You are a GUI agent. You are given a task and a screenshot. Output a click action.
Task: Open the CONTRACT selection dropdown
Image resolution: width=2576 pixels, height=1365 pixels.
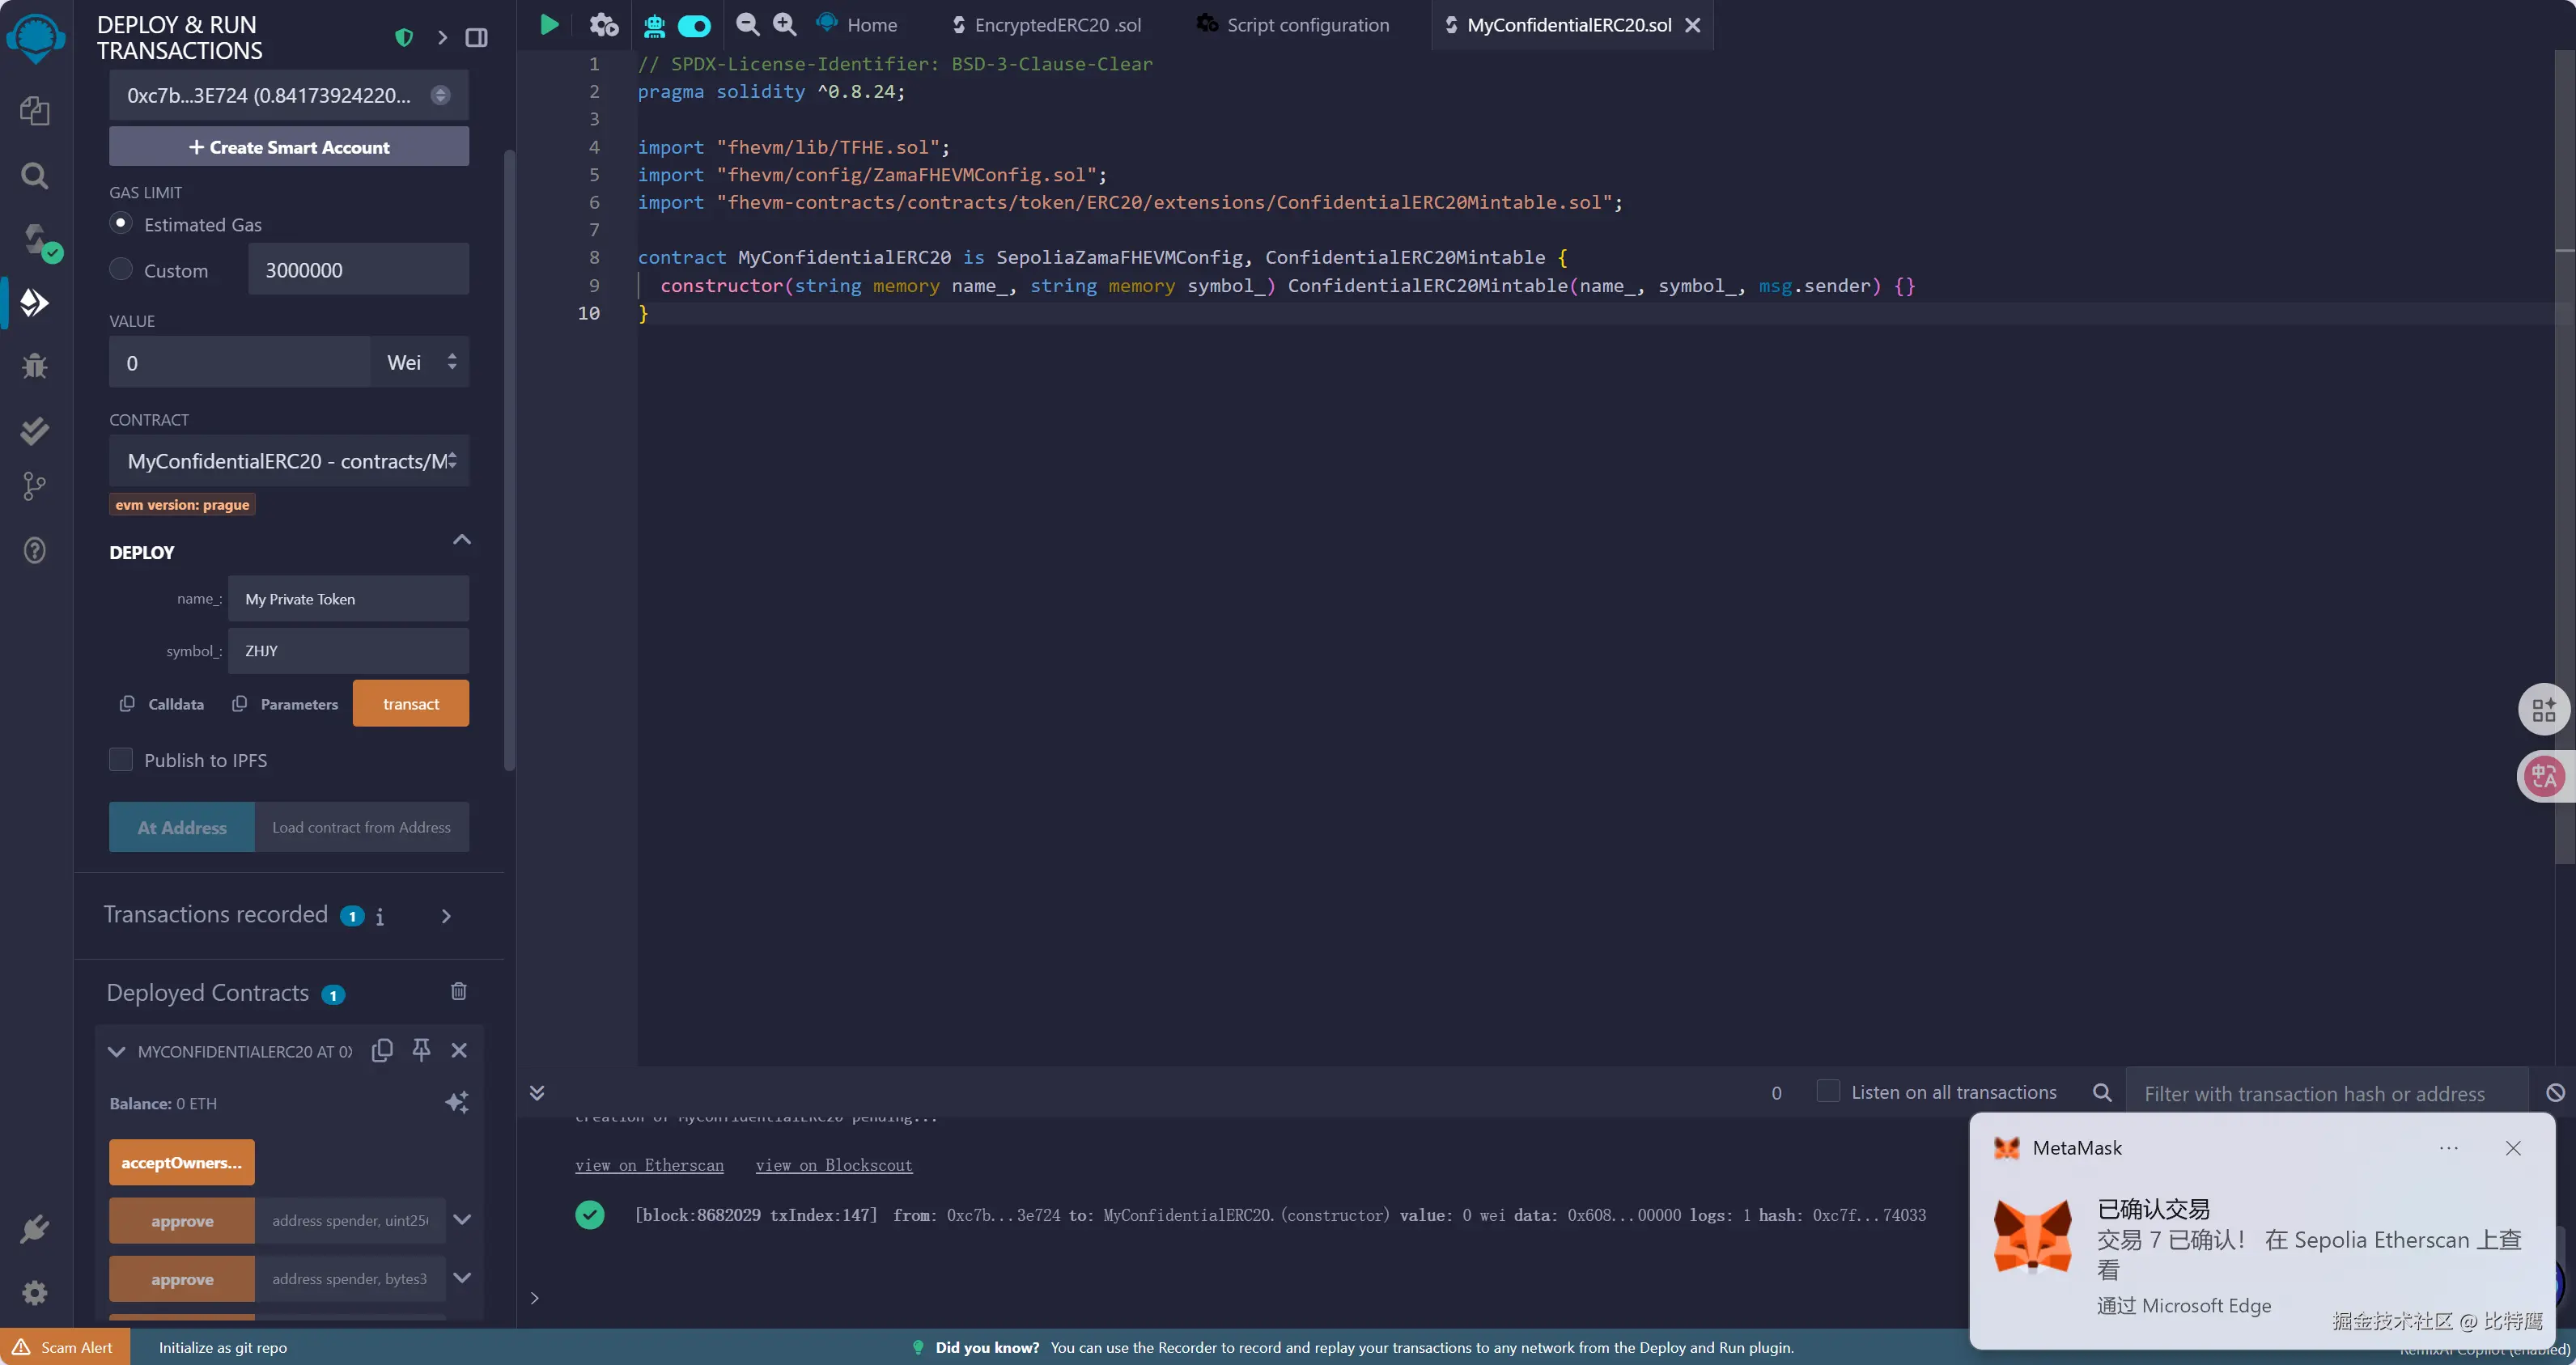point(289,461)
